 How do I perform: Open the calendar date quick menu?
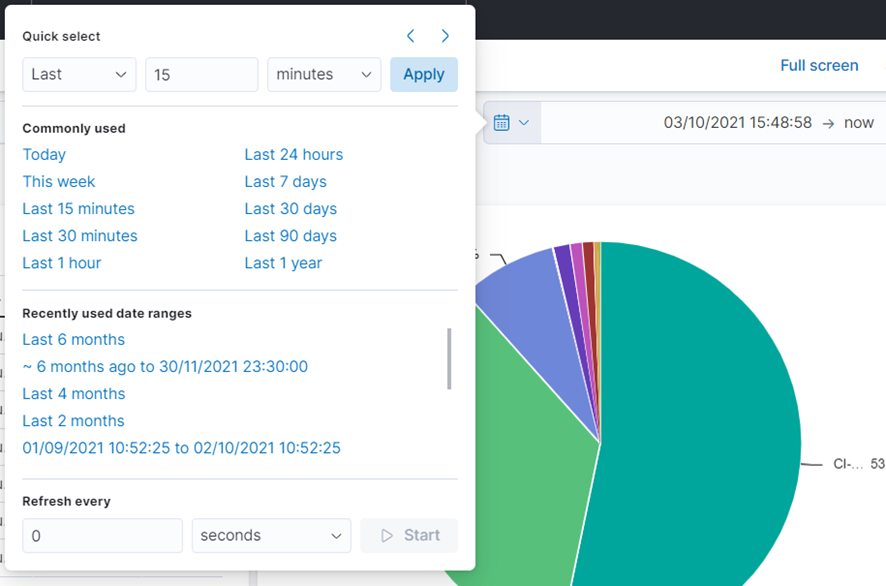(511, 123)
